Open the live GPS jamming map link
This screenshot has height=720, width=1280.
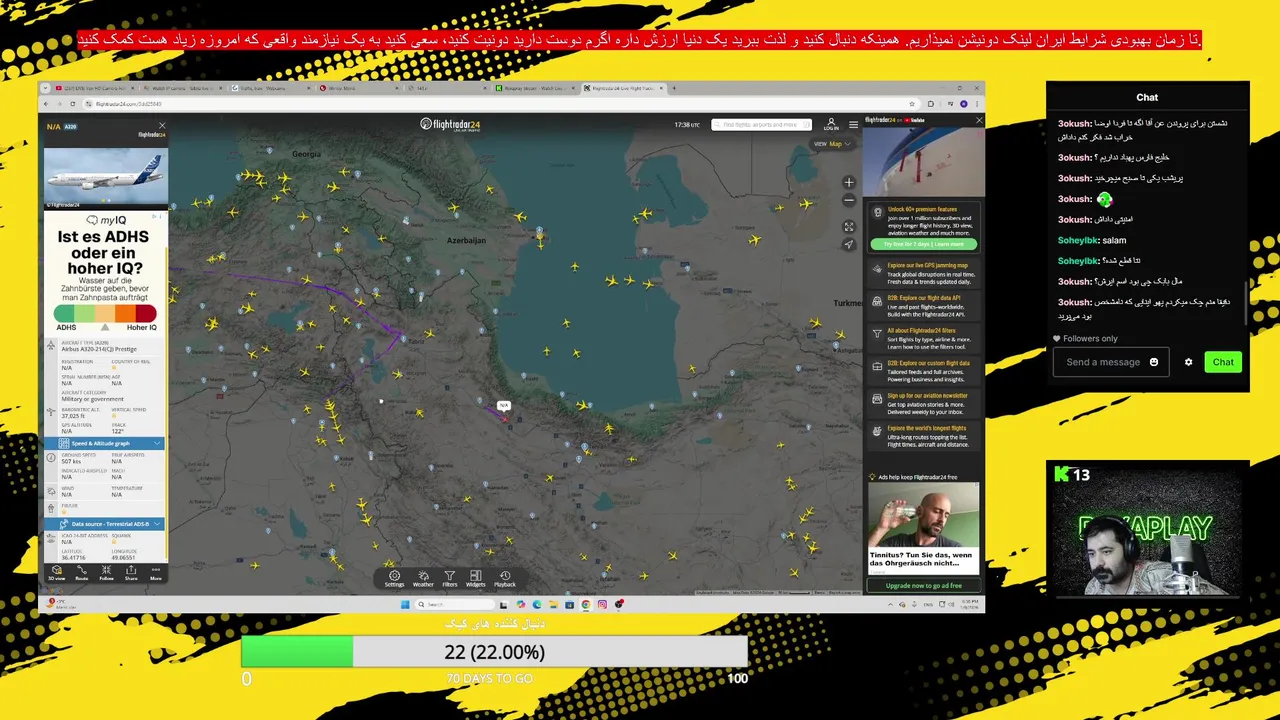click(x=922, y=273)
